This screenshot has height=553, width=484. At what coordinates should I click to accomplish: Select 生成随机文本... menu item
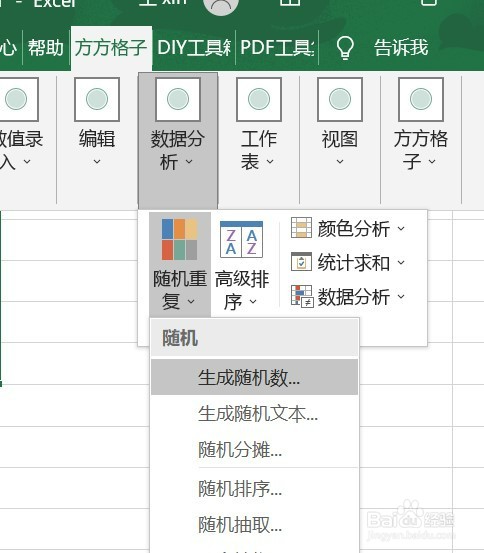254,413
